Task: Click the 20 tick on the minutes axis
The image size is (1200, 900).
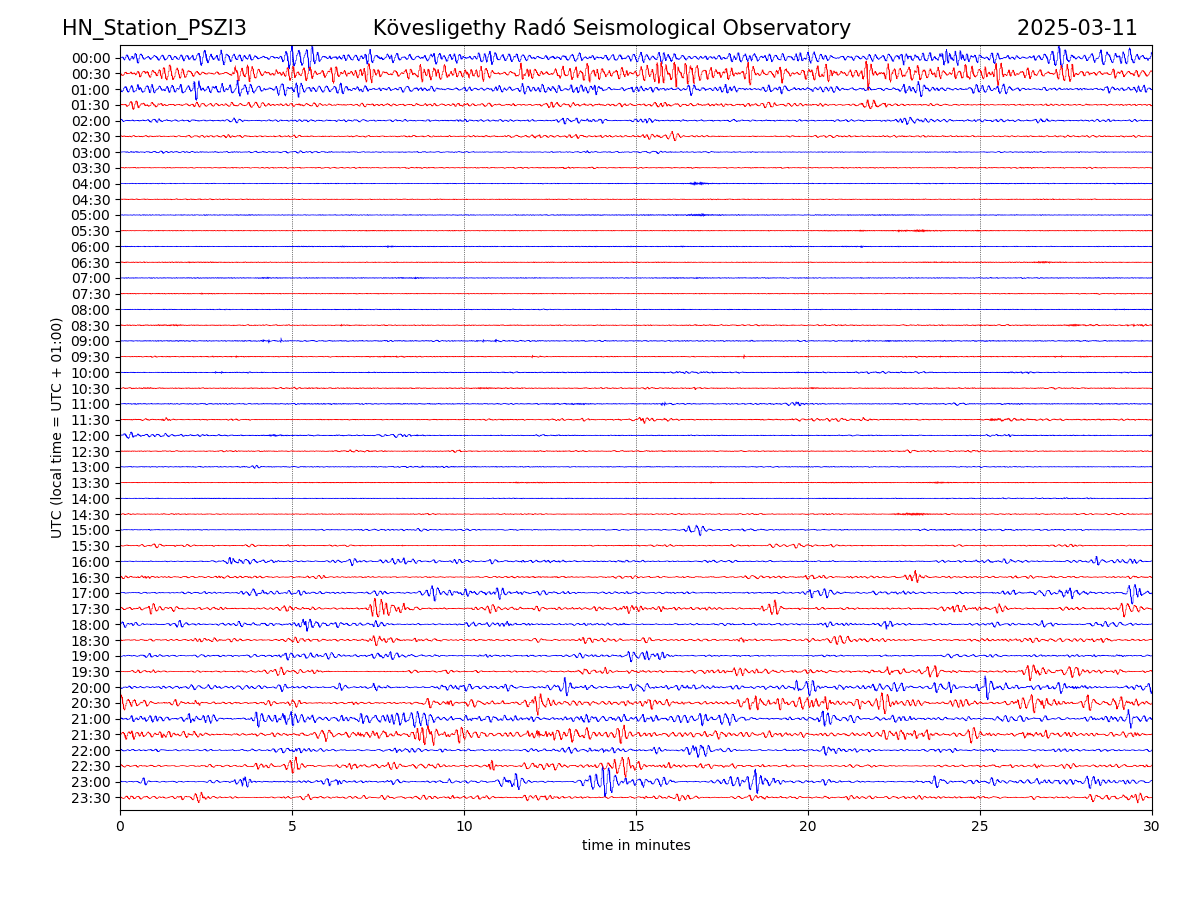Action: pos(808,826)
